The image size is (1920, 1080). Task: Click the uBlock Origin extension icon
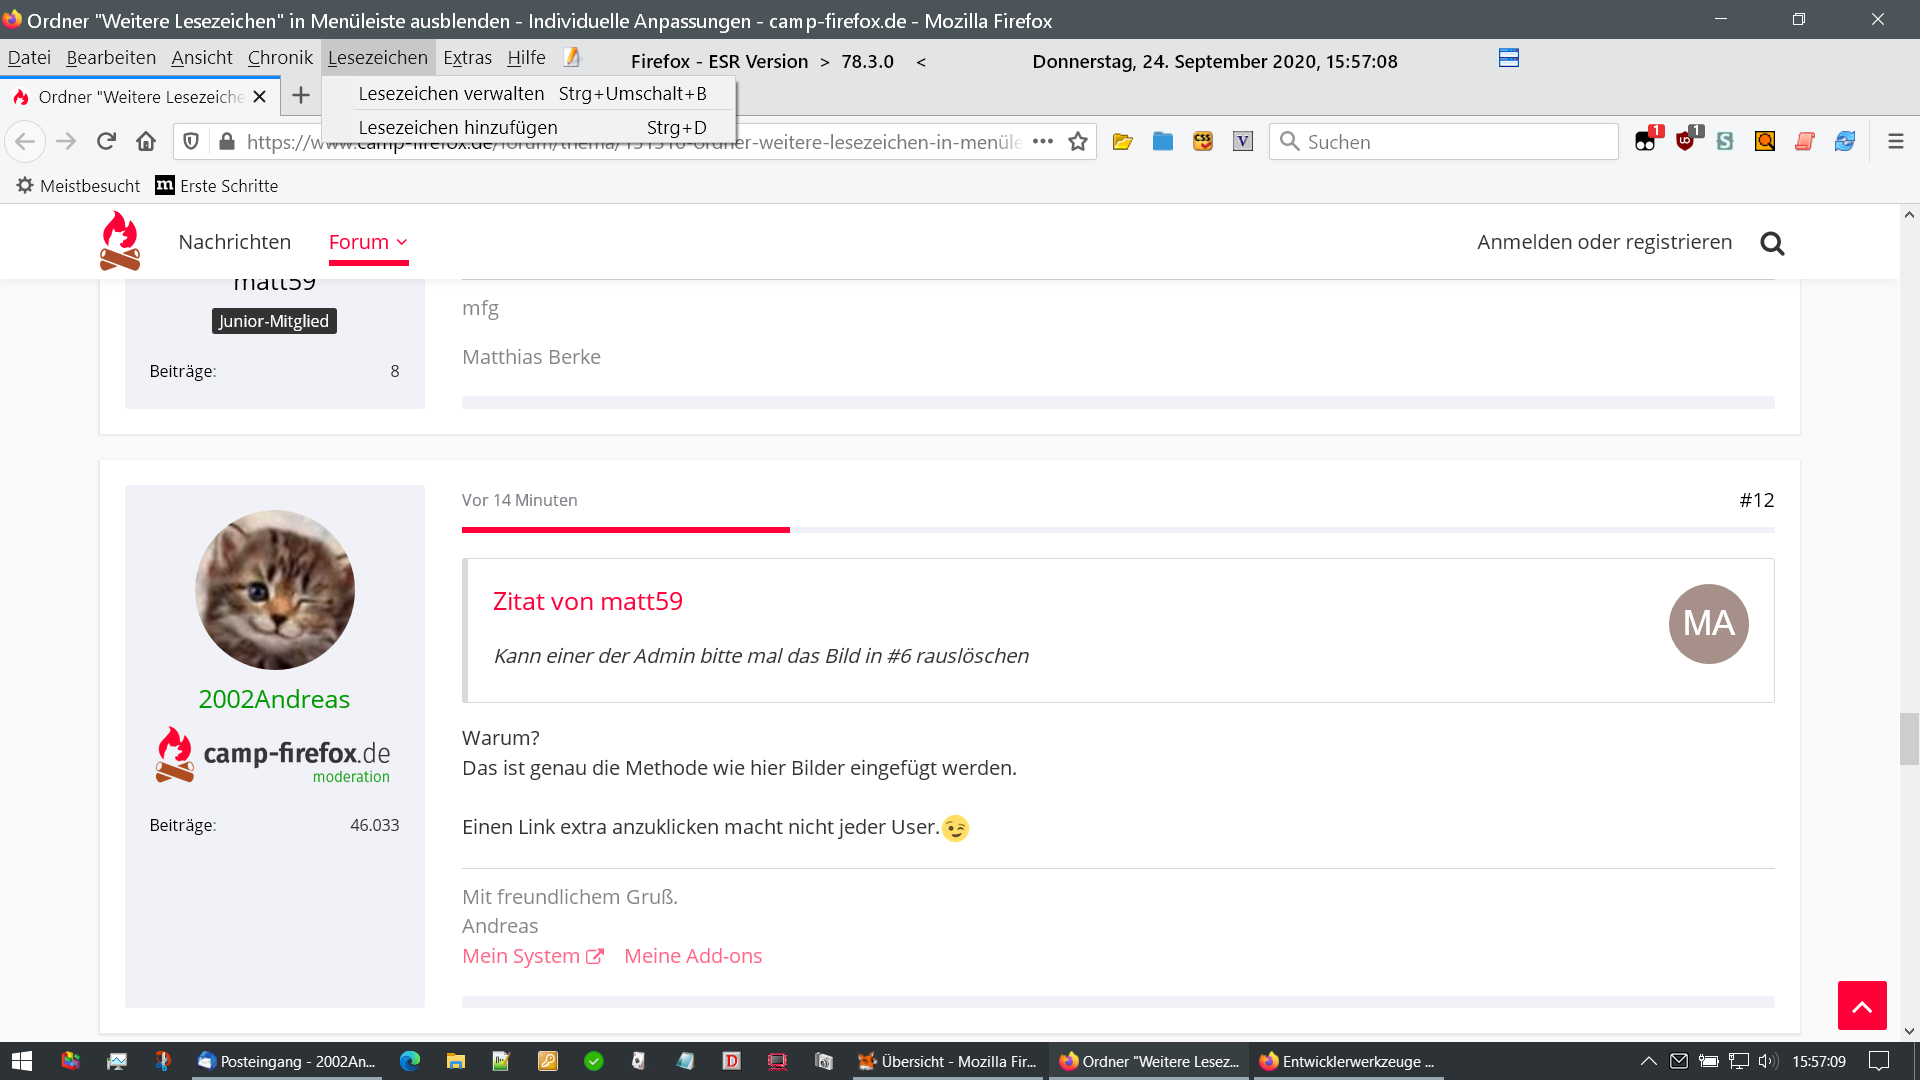1686,141
